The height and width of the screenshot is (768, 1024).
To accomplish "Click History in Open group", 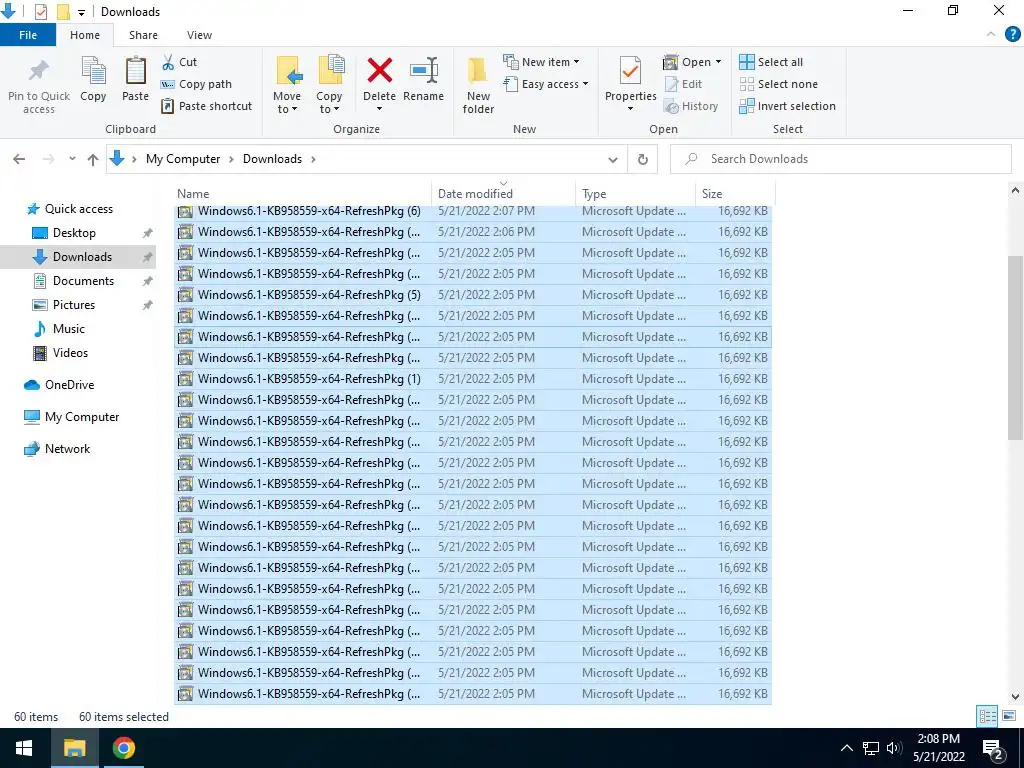I will [691, 106].
